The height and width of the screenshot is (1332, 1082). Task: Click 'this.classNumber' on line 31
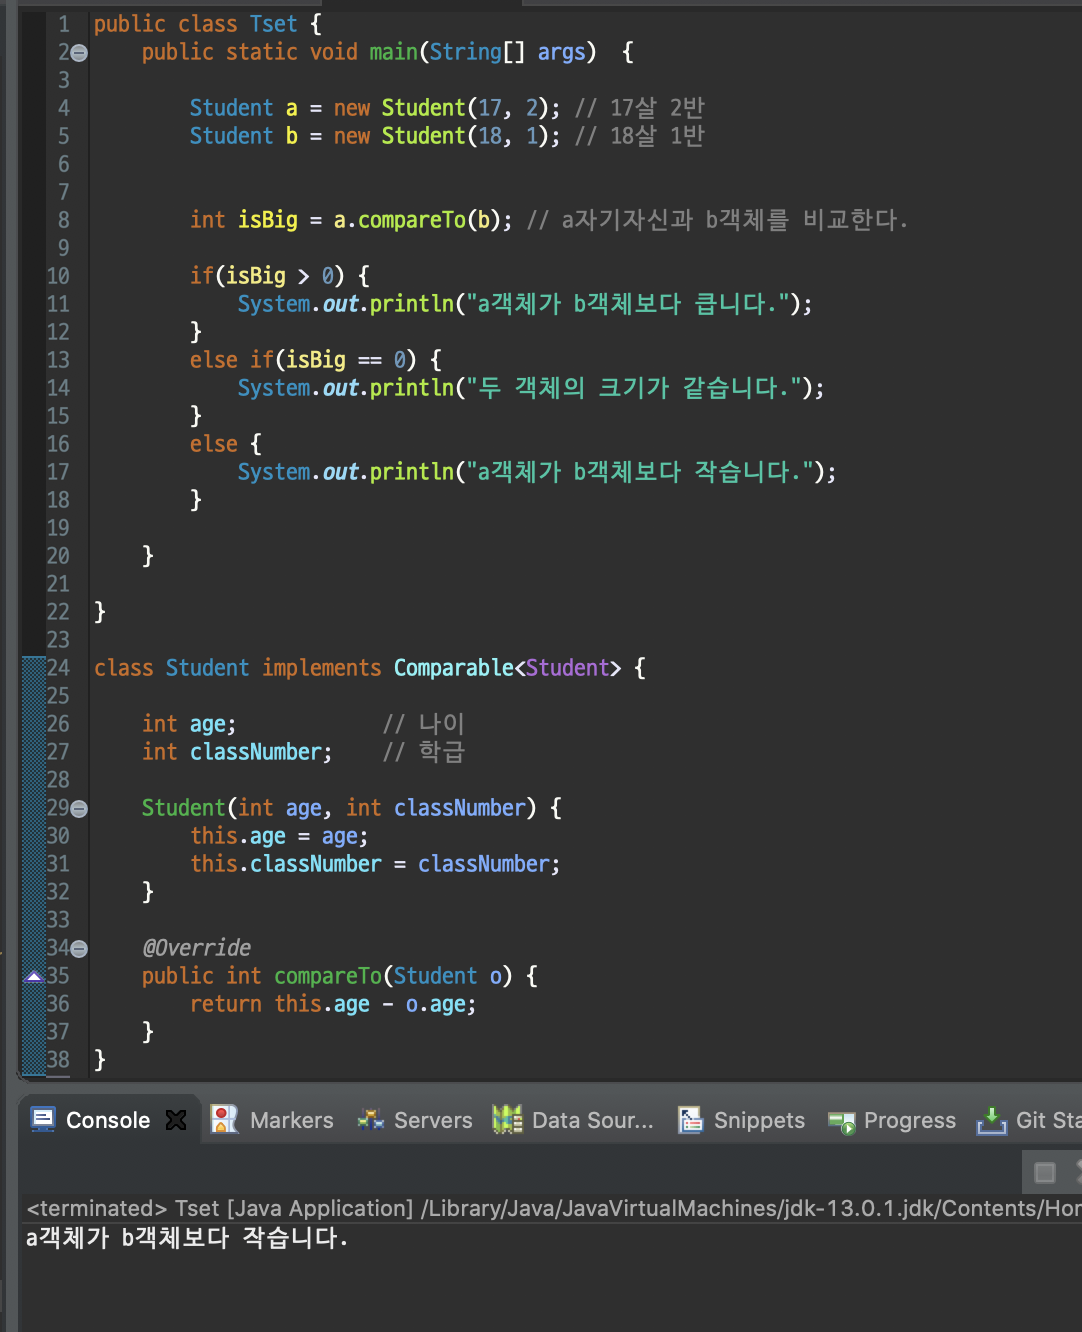point(286,864)
